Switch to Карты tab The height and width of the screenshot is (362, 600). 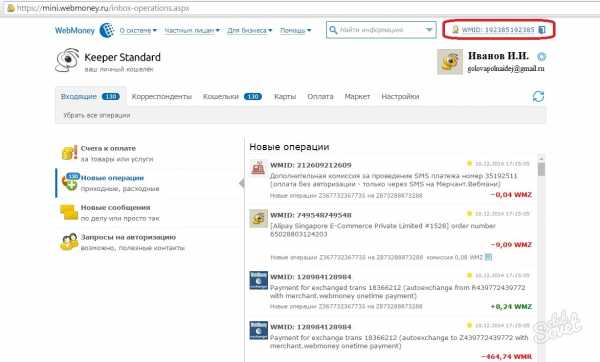[x=285, y=96]
